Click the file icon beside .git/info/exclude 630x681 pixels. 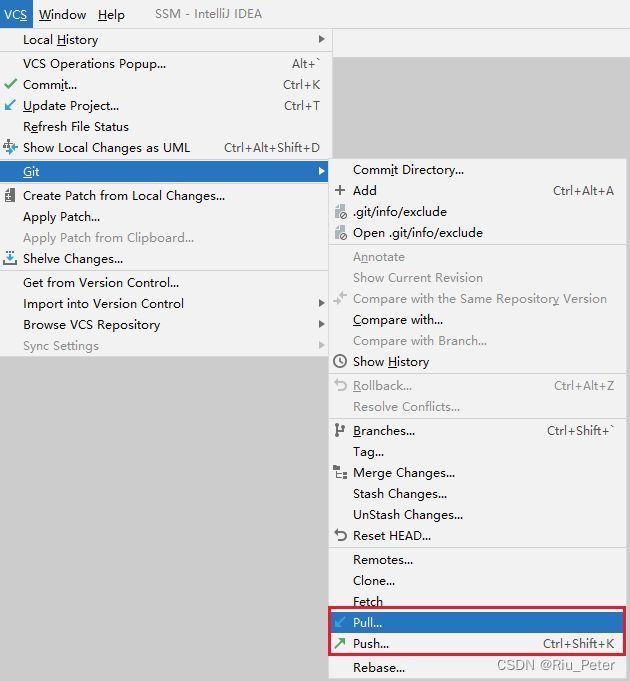[340, 212]
